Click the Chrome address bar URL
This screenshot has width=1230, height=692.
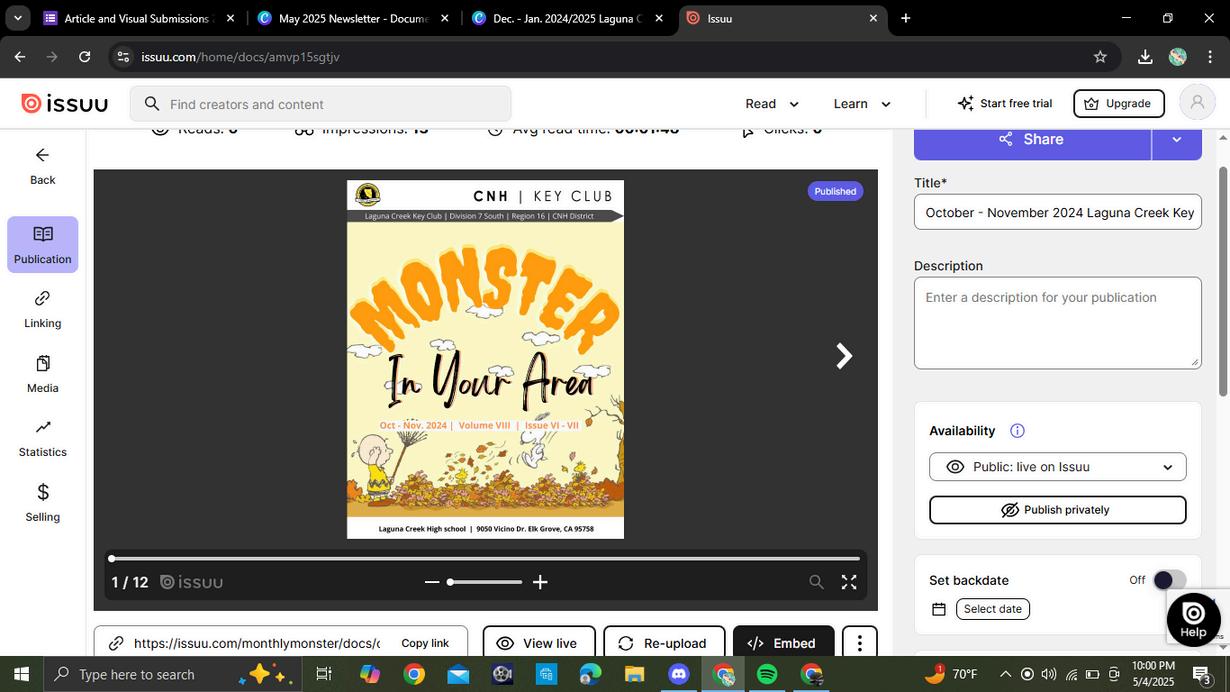point(240,57)
